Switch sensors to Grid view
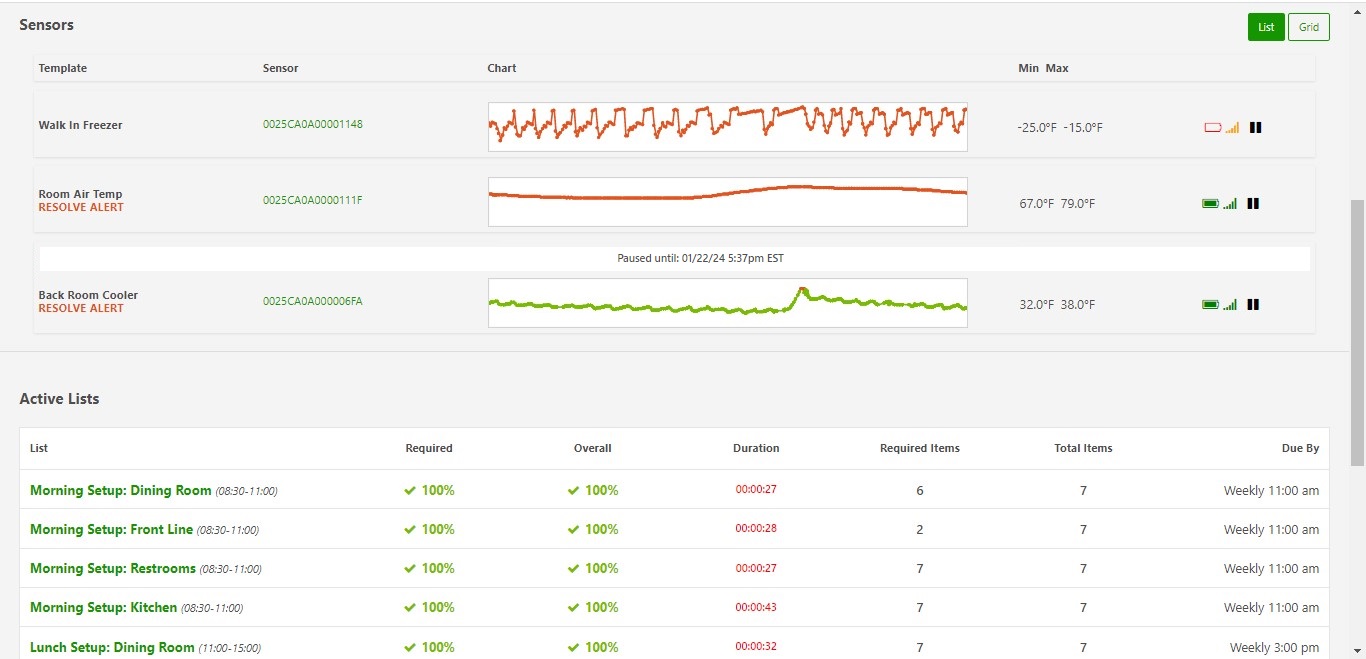This screenshot has height=659, width=1366. (1308, 27)
